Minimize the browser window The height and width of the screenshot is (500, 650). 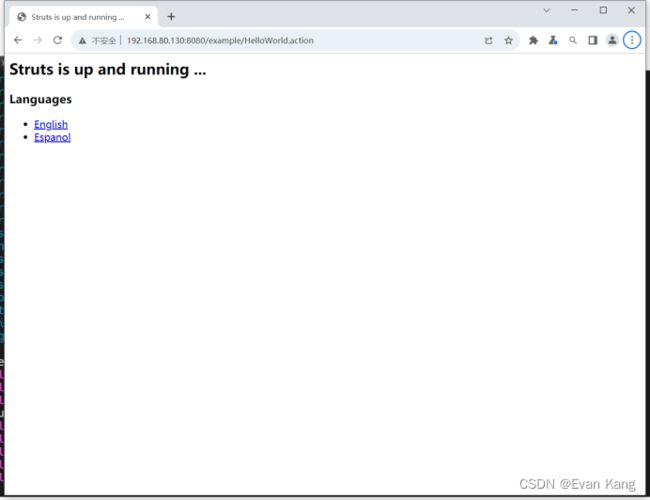[x=575, y=10]
